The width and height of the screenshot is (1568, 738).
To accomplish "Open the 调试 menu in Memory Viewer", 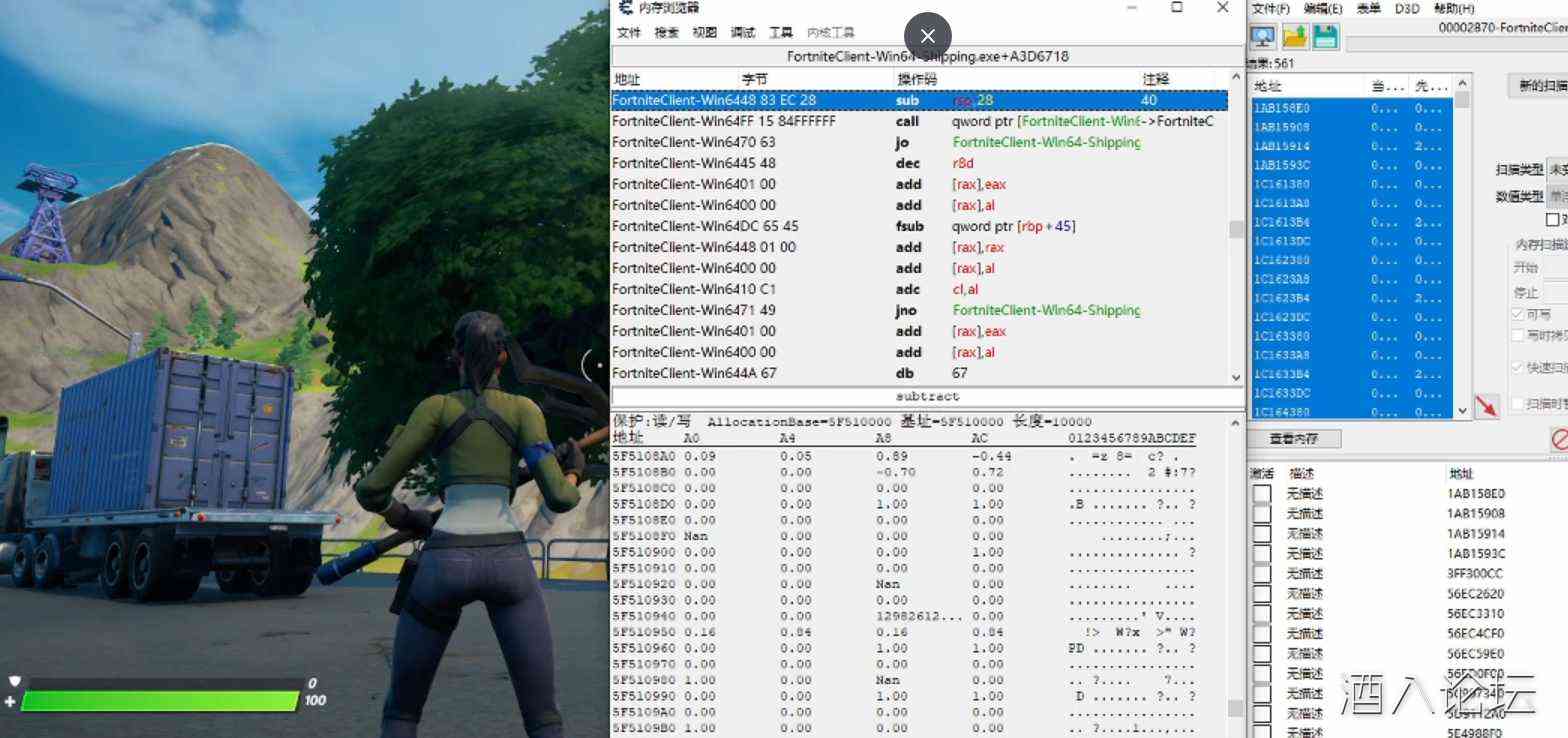I will point(743,33).
